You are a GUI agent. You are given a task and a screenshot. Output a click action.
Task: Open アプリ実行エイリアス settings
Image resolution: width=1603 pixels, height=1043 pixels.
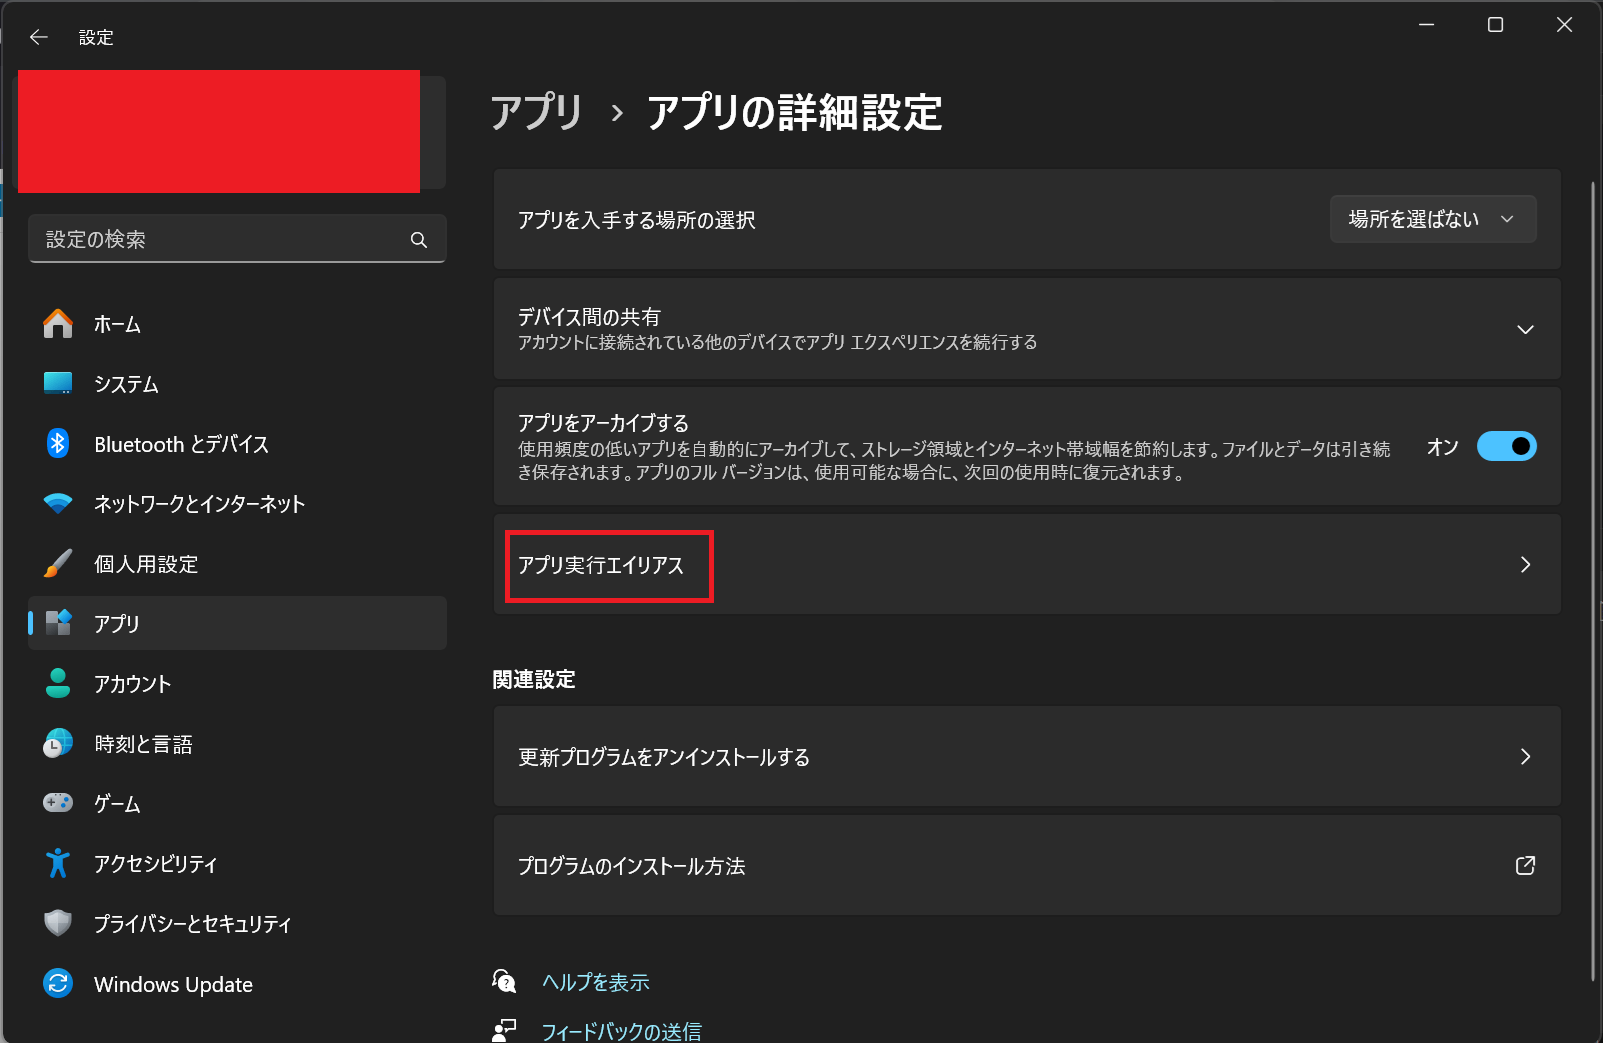(x=1027, y=565)
